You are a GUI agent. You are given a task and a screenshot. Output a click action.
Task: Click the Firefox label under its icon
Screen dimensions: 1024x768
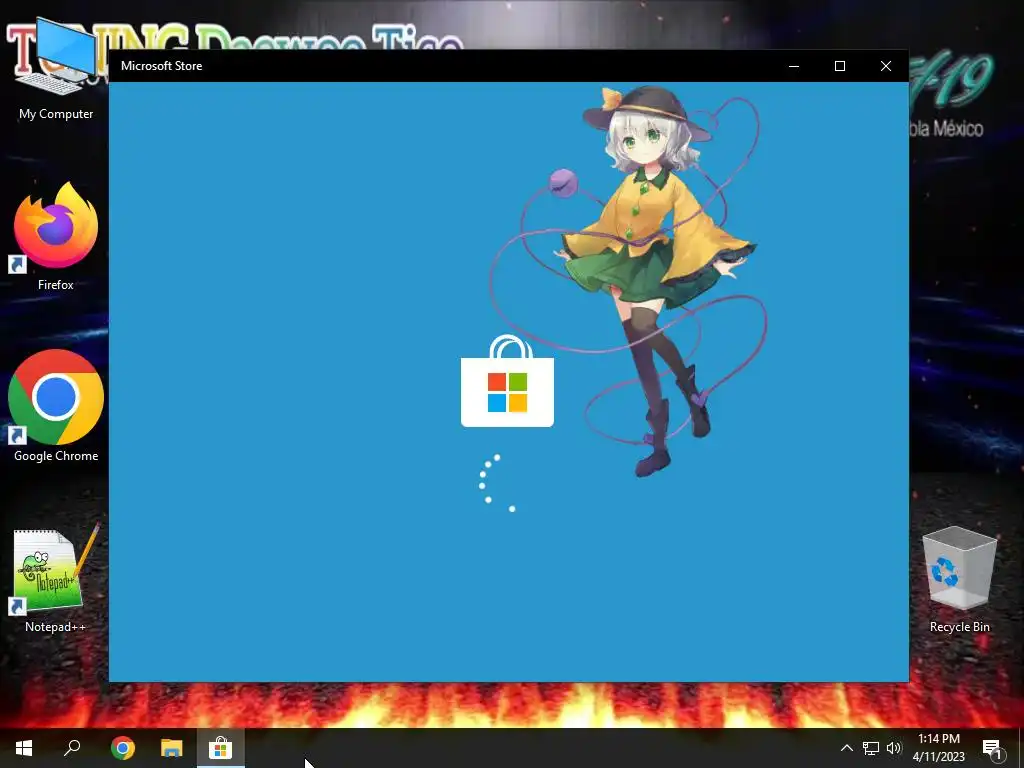56,285
